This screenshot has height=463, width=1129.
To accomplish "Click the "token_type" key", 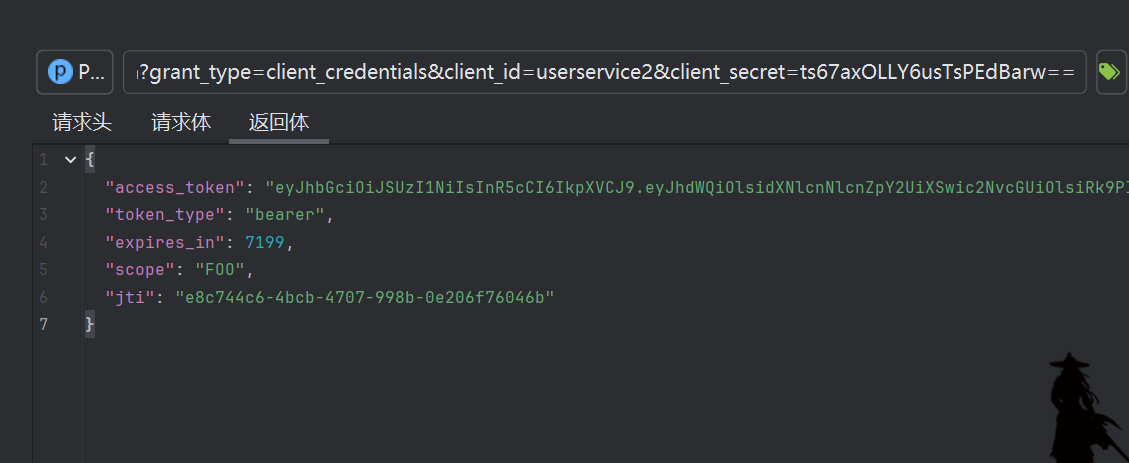I will coord(166,215).
